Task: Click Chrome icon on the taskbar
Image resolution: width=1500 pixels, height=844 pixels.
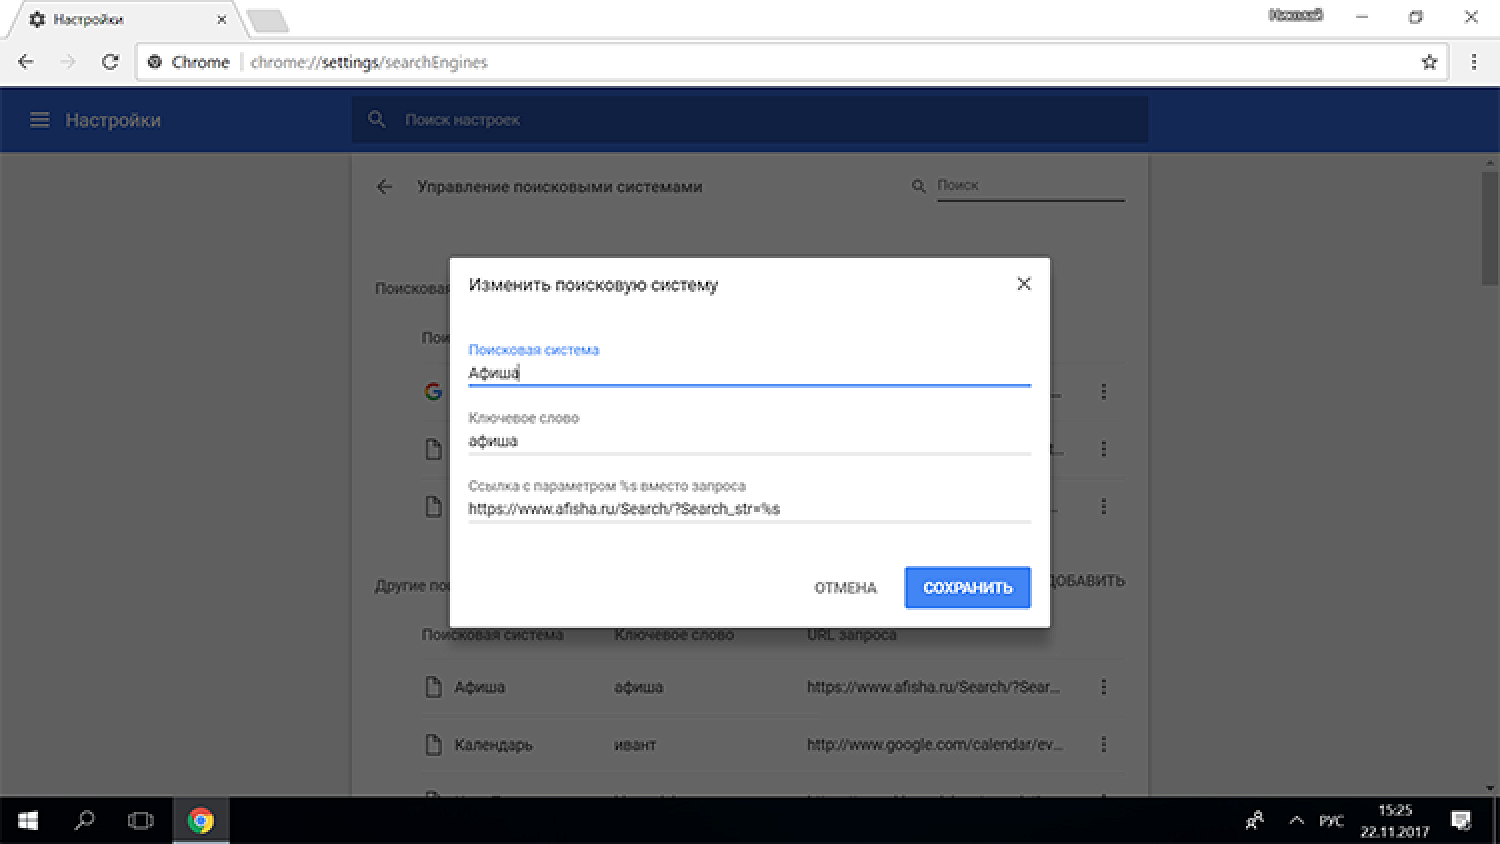Action: point(201,821)
